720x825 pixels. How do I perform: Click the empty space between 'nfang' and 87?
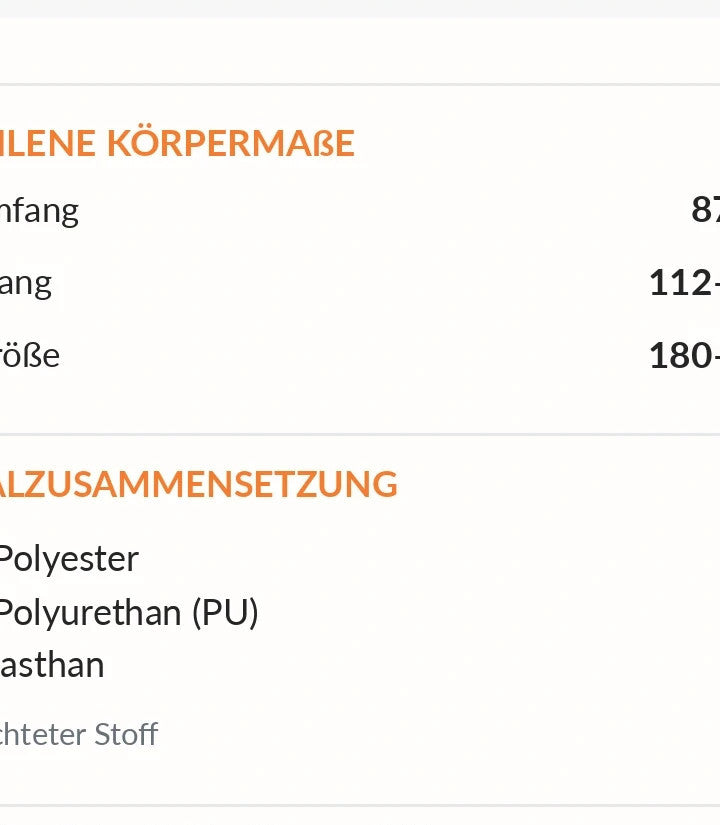[384, 210]
